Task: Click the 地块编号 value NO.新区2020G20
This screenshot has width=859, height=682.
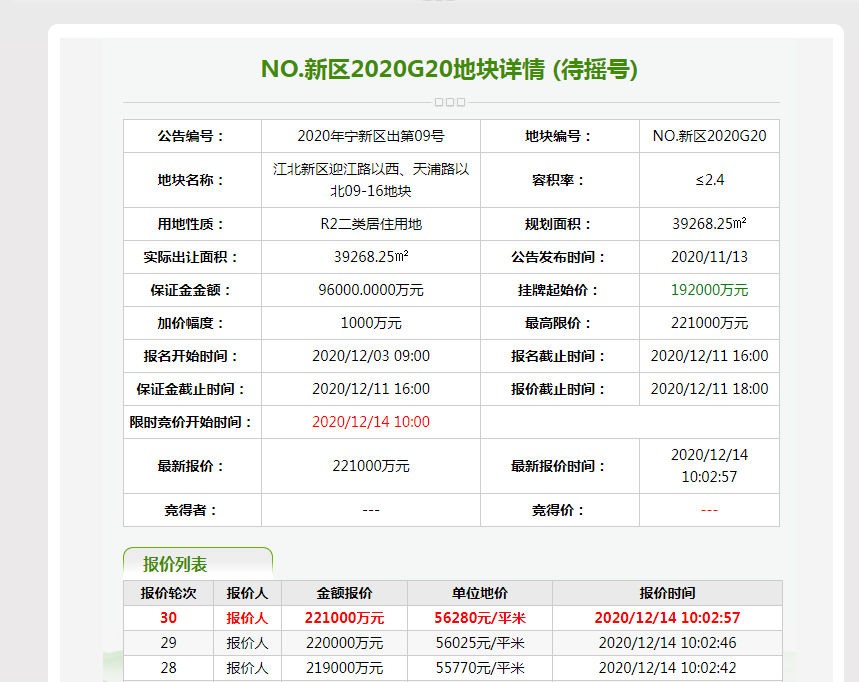Action: click(x=709, y=136)
